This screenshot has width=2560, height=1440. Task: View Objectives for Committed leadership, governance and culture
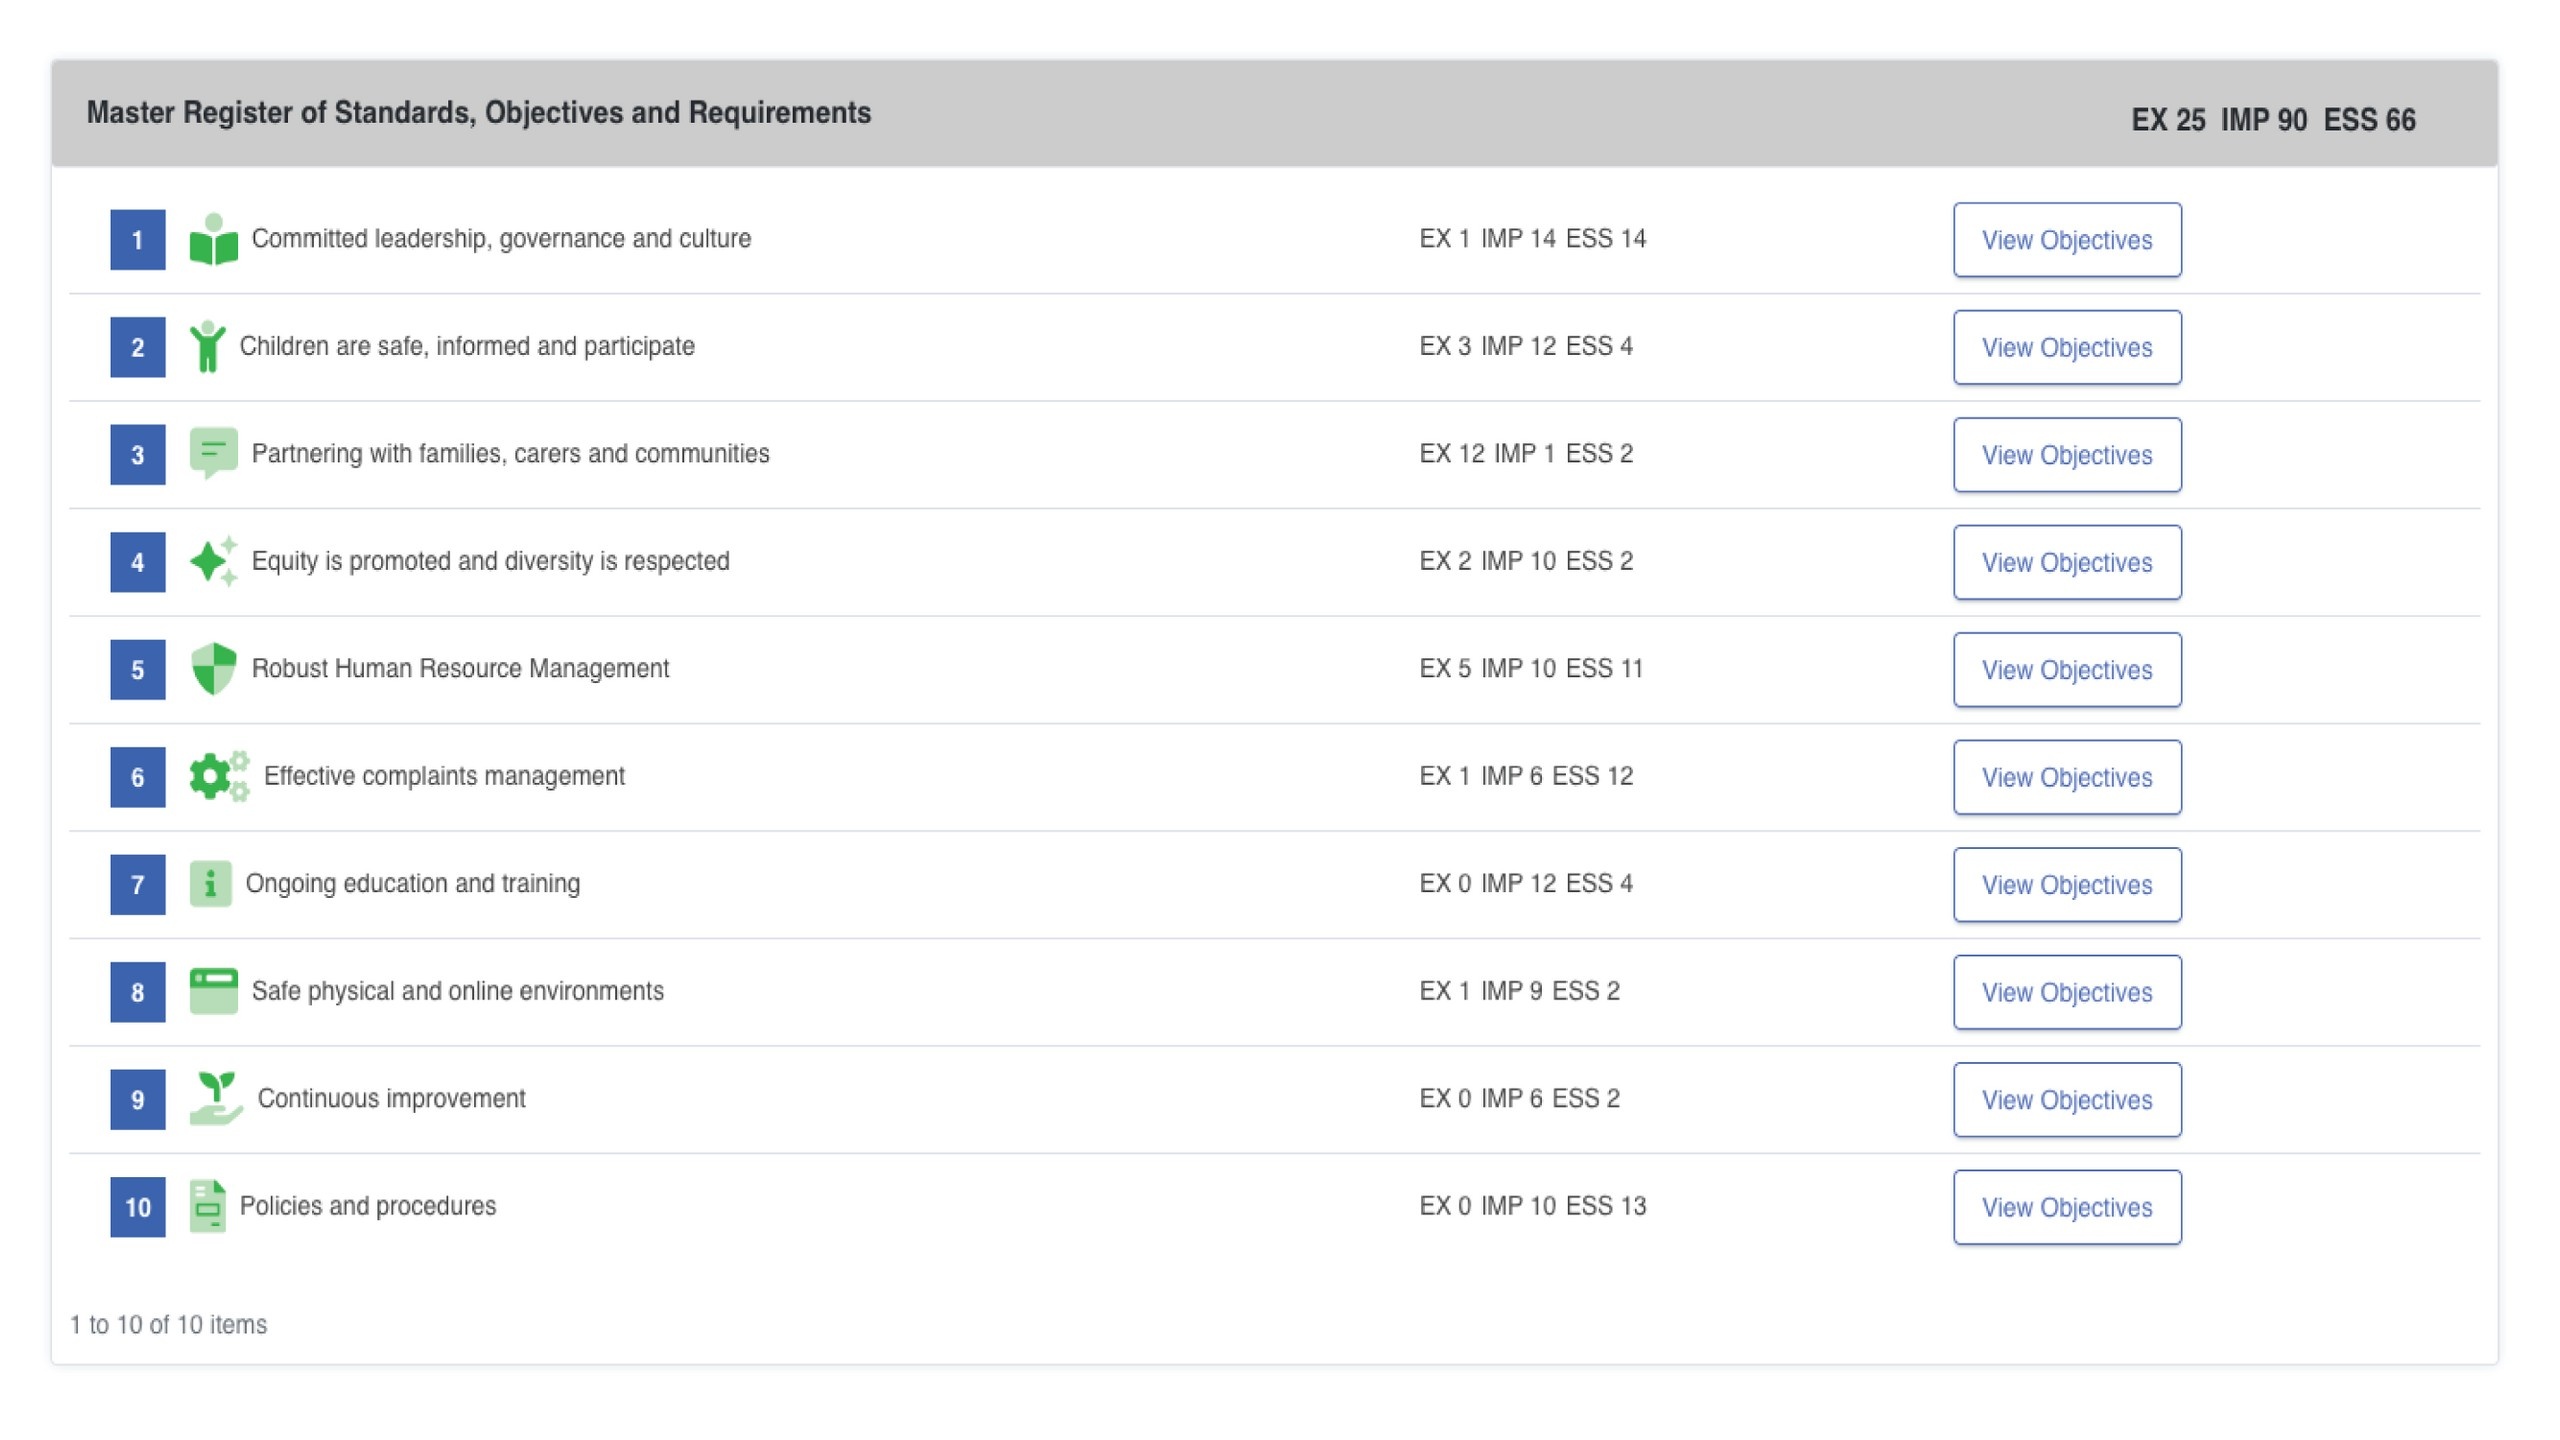(x=2066, y=240)
